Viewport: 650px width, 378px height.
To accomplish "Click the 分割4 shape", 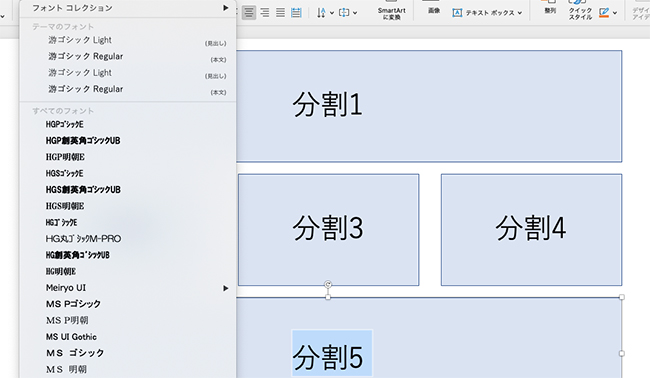I will pos(531,230).
